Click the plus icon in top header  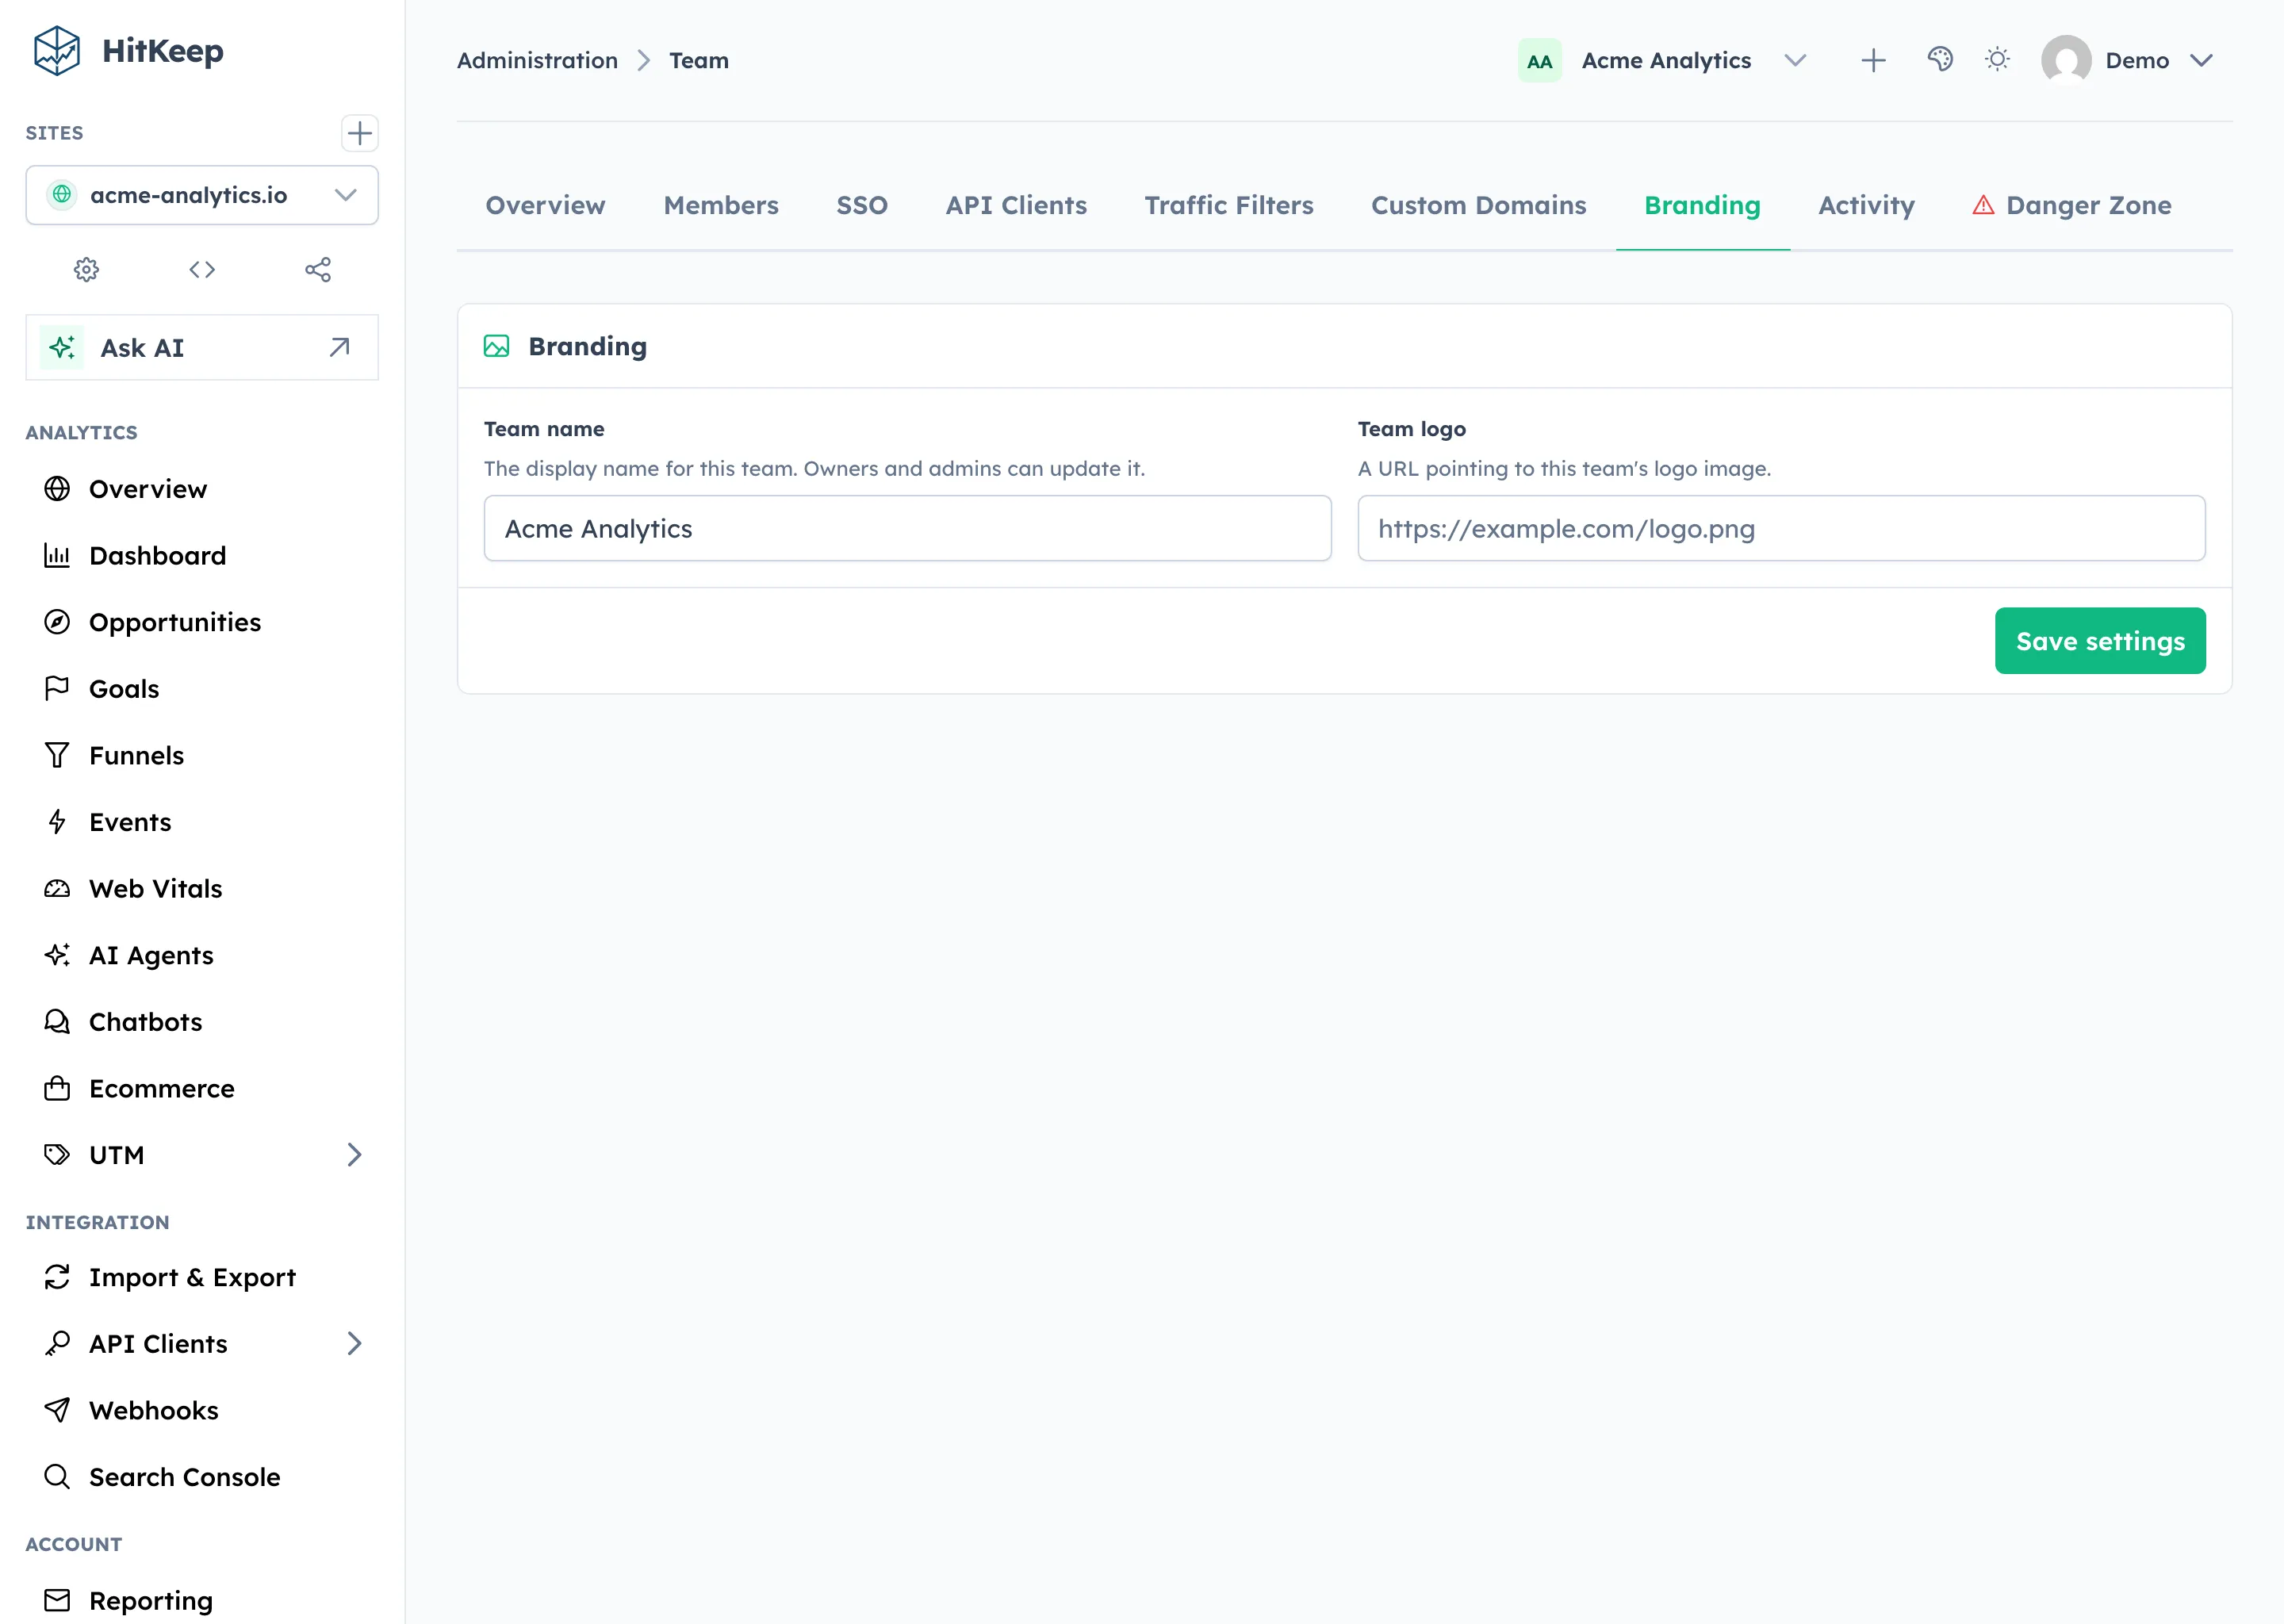(1873, 61)
